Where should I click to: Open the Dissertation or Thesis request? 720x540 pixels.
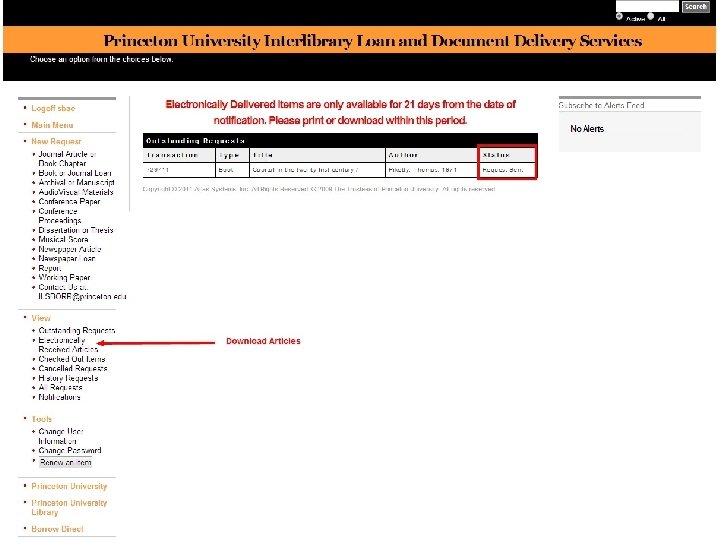tap(76, 230)
